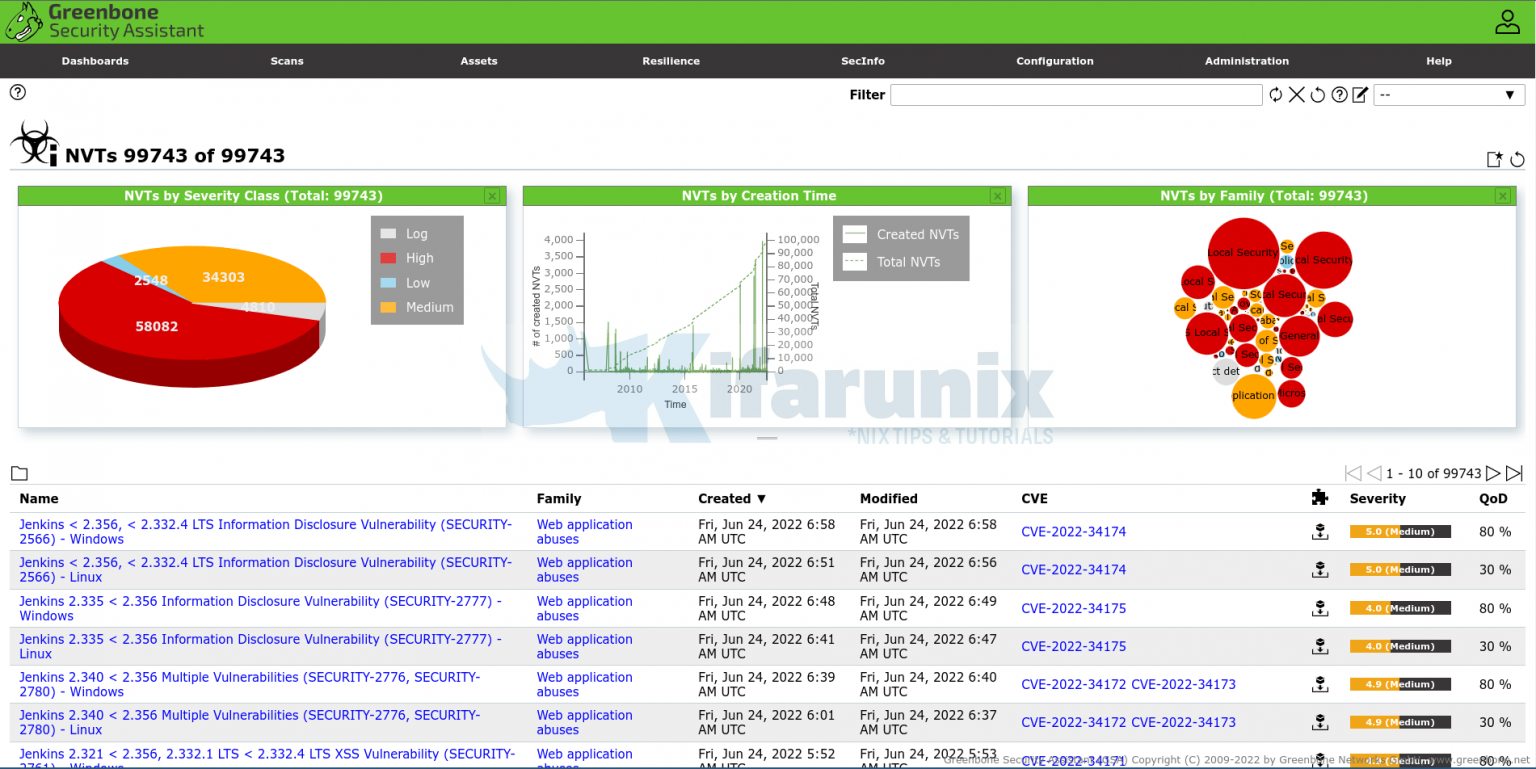Image resolution: width=1536 pixels, height=769 pixels.
Task: Reset the filter using the circular arrow beside the X
Action: [x=1318, y=95]
